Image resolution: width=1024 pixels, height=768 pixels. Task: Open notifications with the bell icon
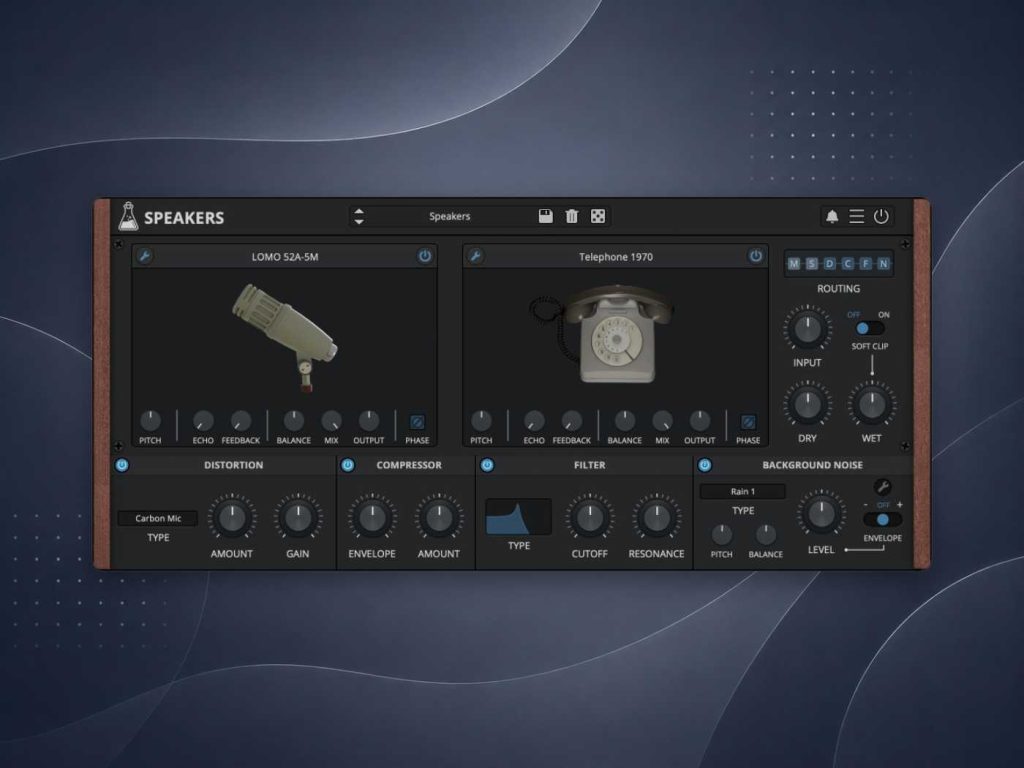832,216
